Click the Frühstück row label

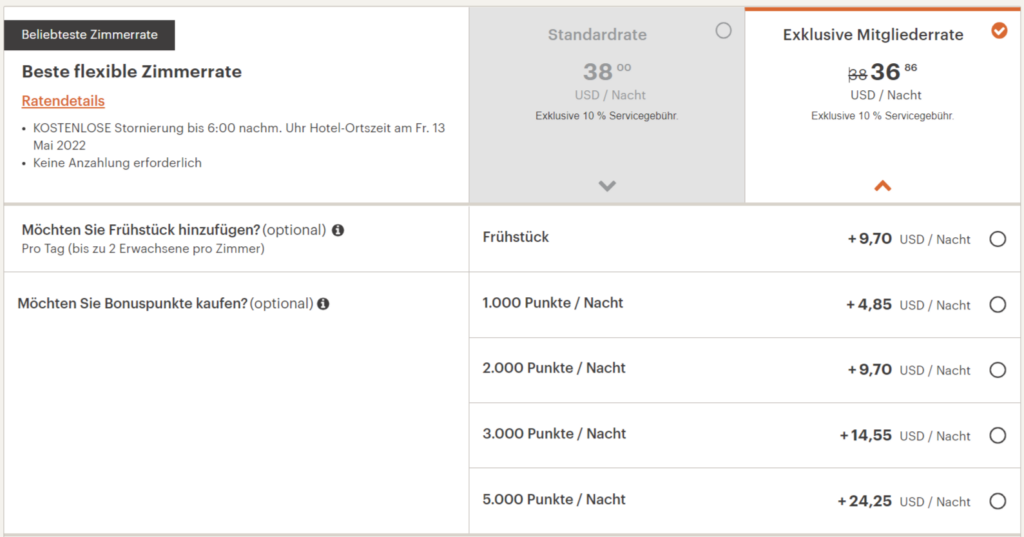(516, 237)
